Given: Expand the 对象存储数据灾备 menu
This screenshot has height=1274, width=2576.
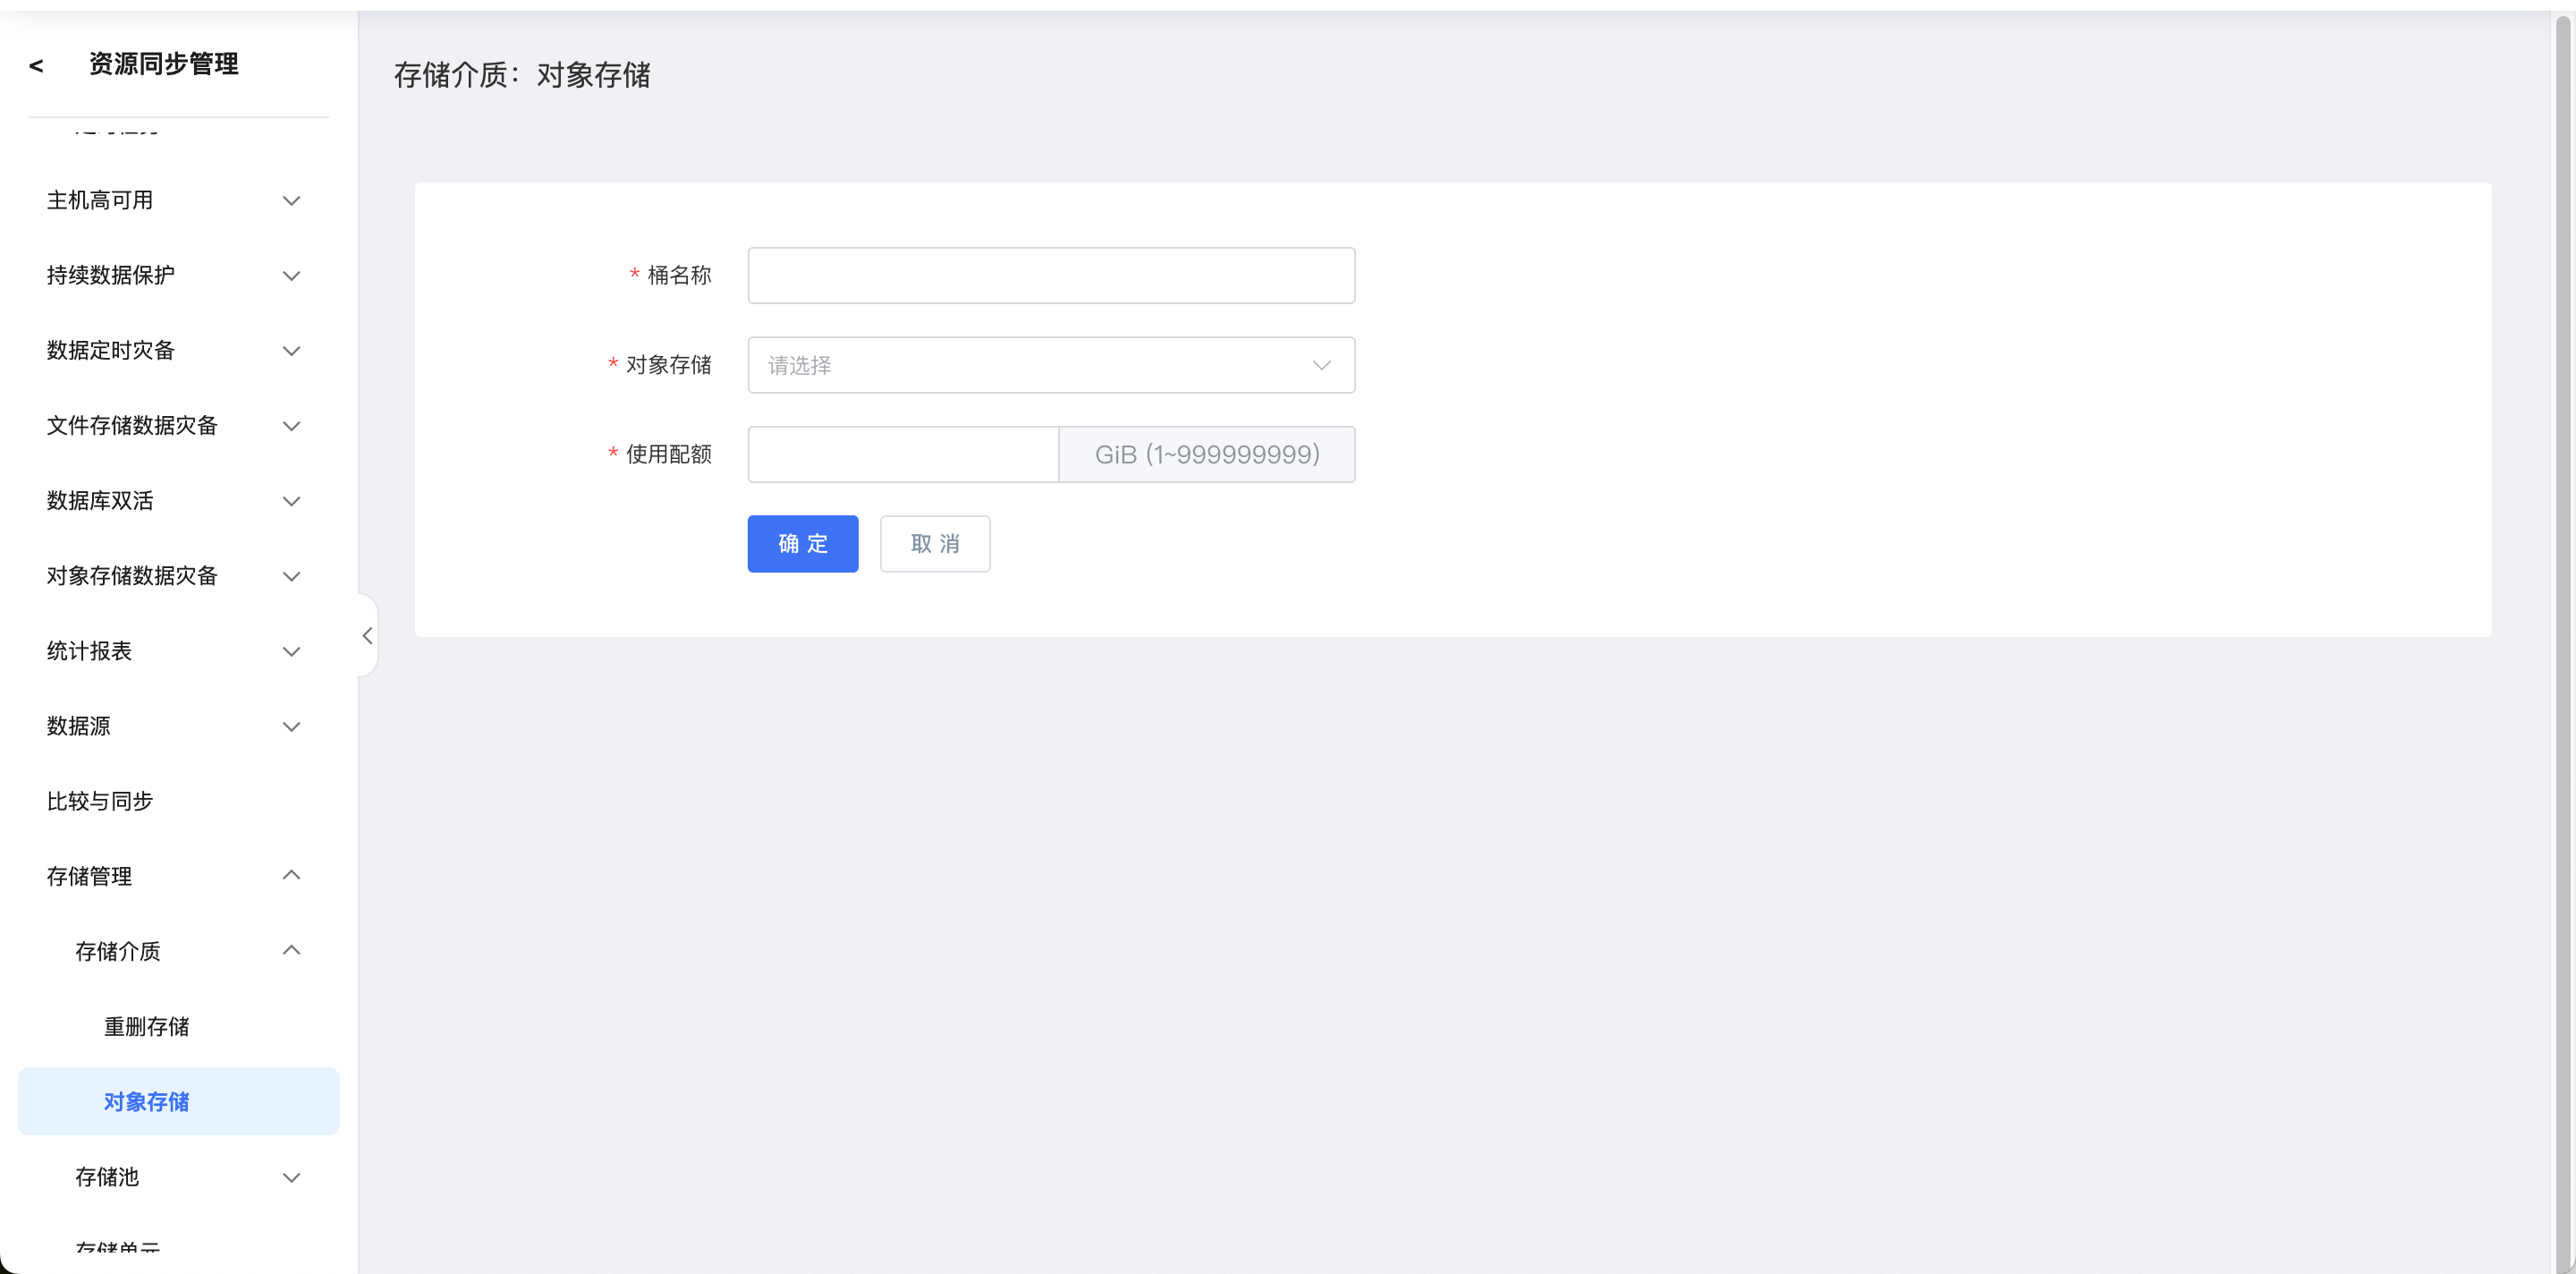Looking at the screenshot, I should click(x=172, y=575).
